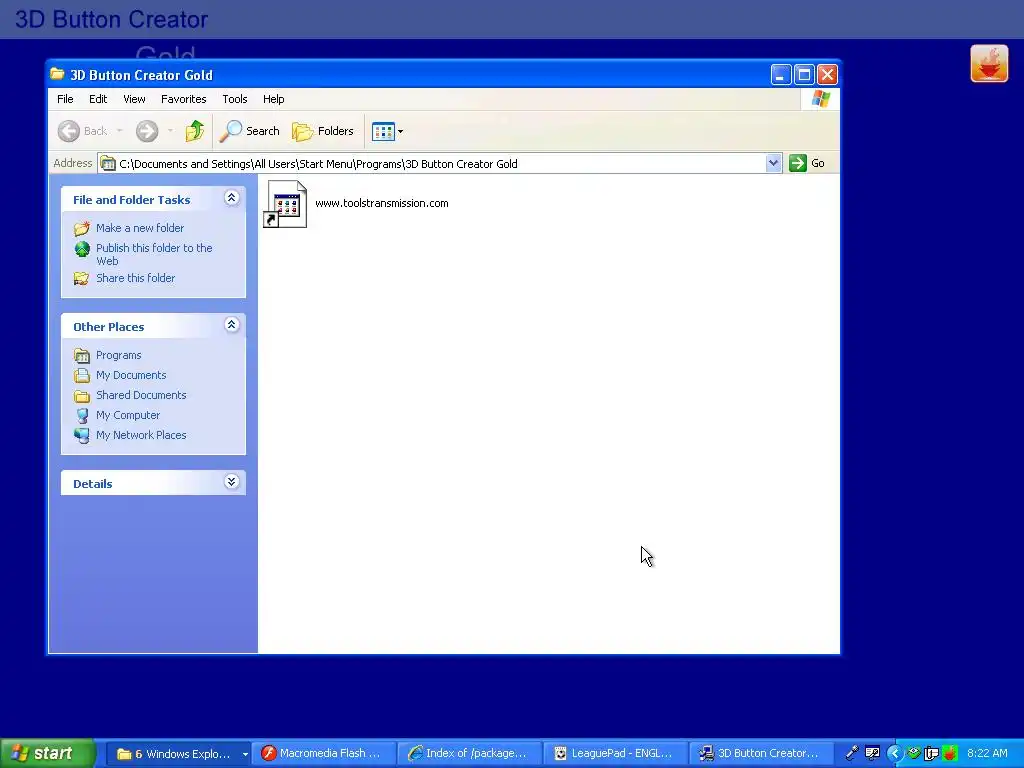Switch to Macromedia Flash taskbar button
Viewport: 1024px width, 768px height.
325,754
